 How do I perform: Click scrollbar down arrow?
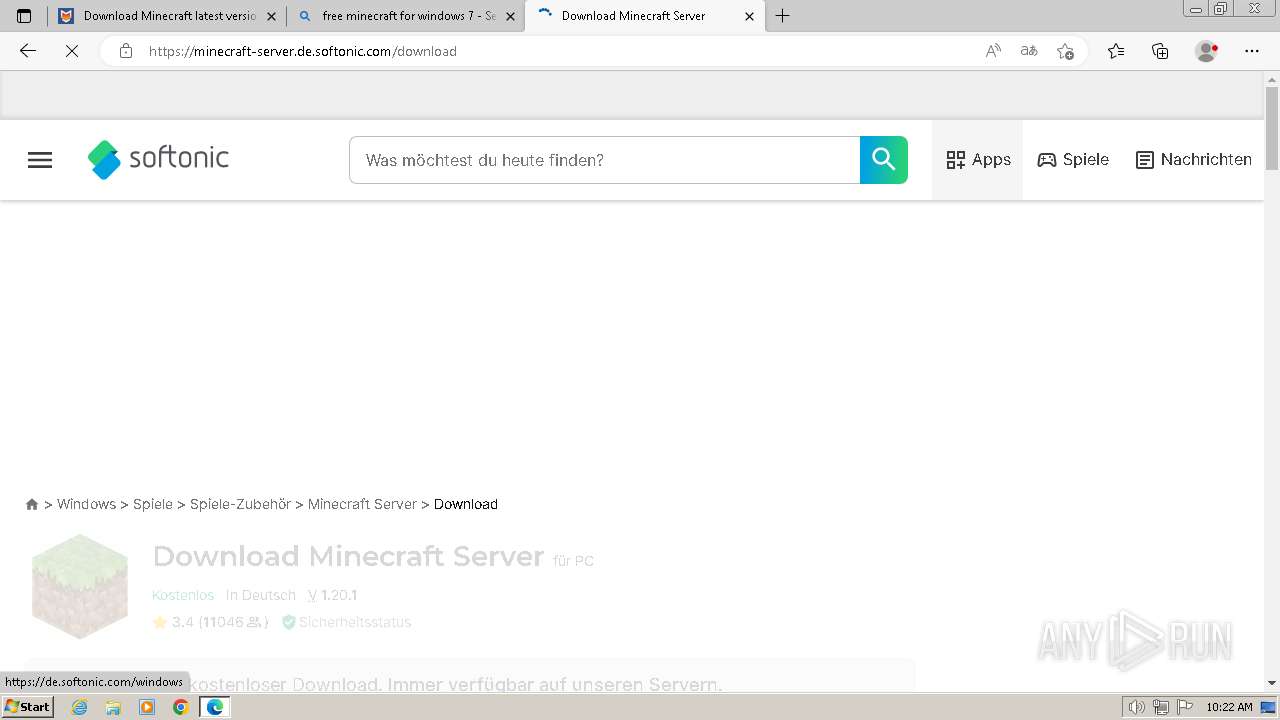1272,683
